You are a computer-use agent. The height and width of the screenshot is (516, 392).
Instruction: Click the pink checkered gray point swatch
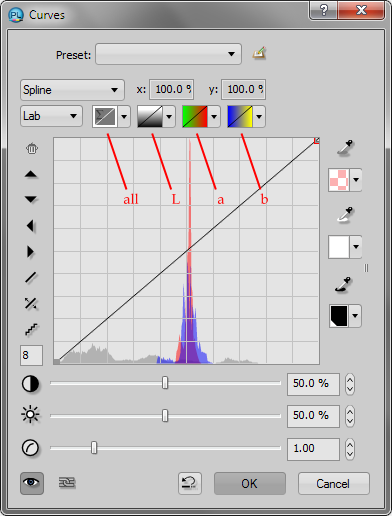point(339,180)
